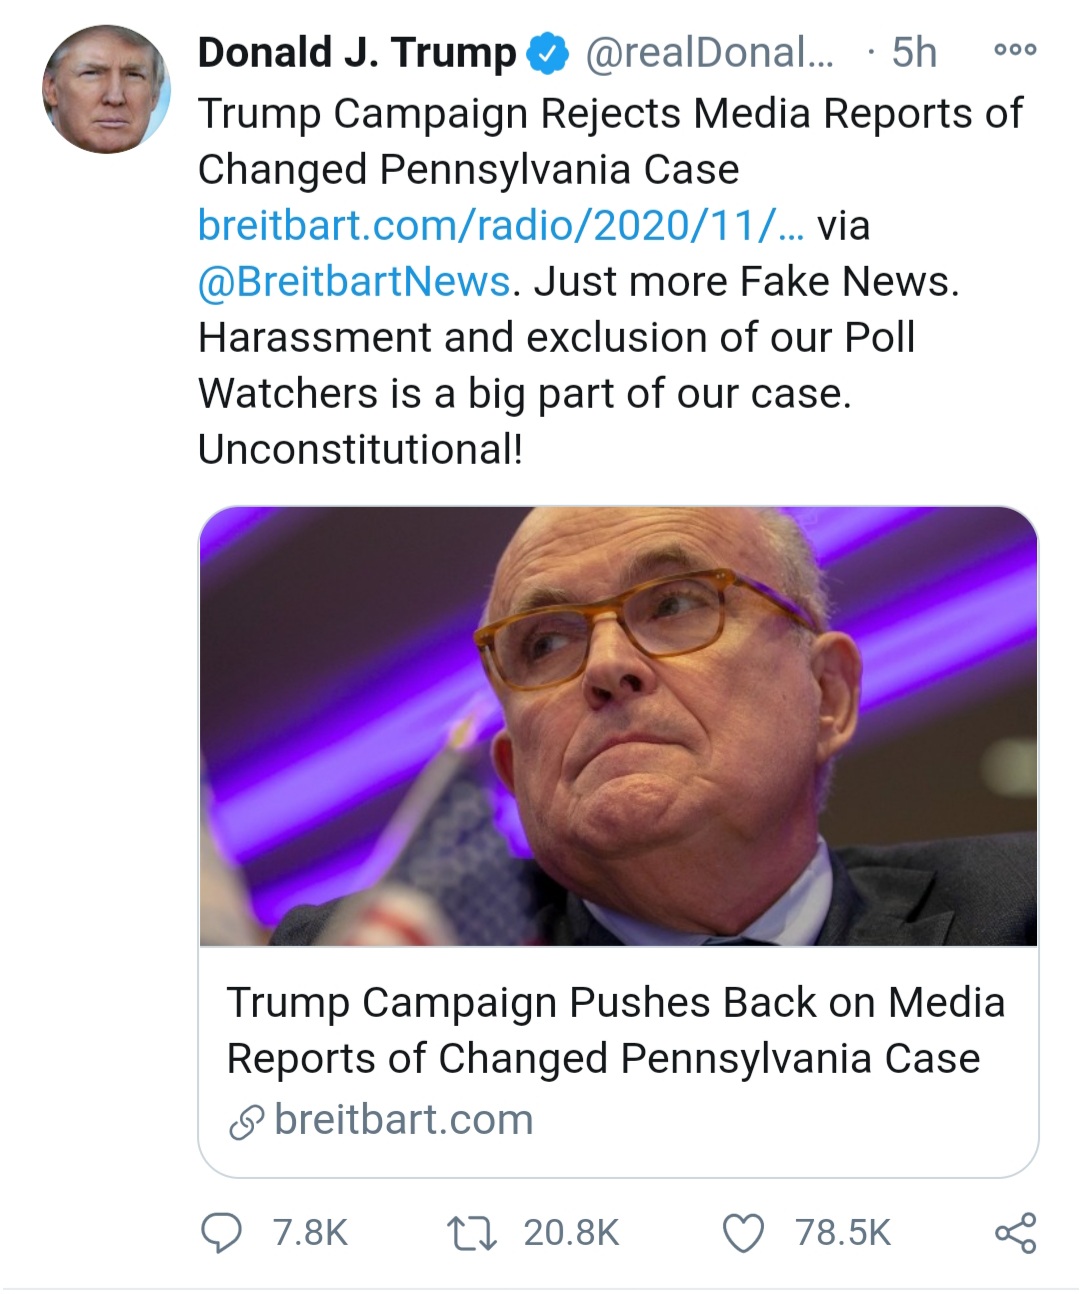Follow the breitbart.com/radio/2020/11/ link
This screenshot has width=1080, height=1294.
coord(499,226)
